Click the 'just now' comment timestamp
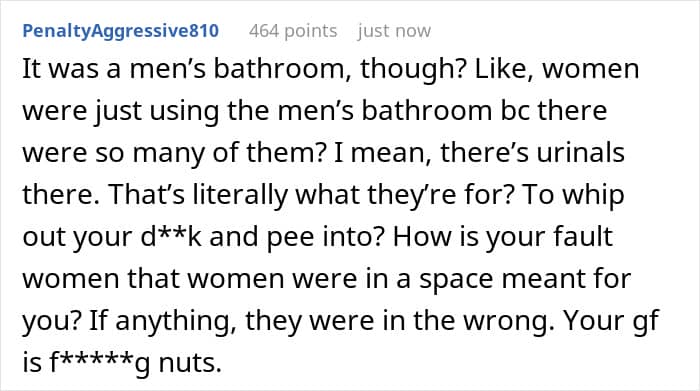This screenshot has width=700, height=391. click(394, 31)
